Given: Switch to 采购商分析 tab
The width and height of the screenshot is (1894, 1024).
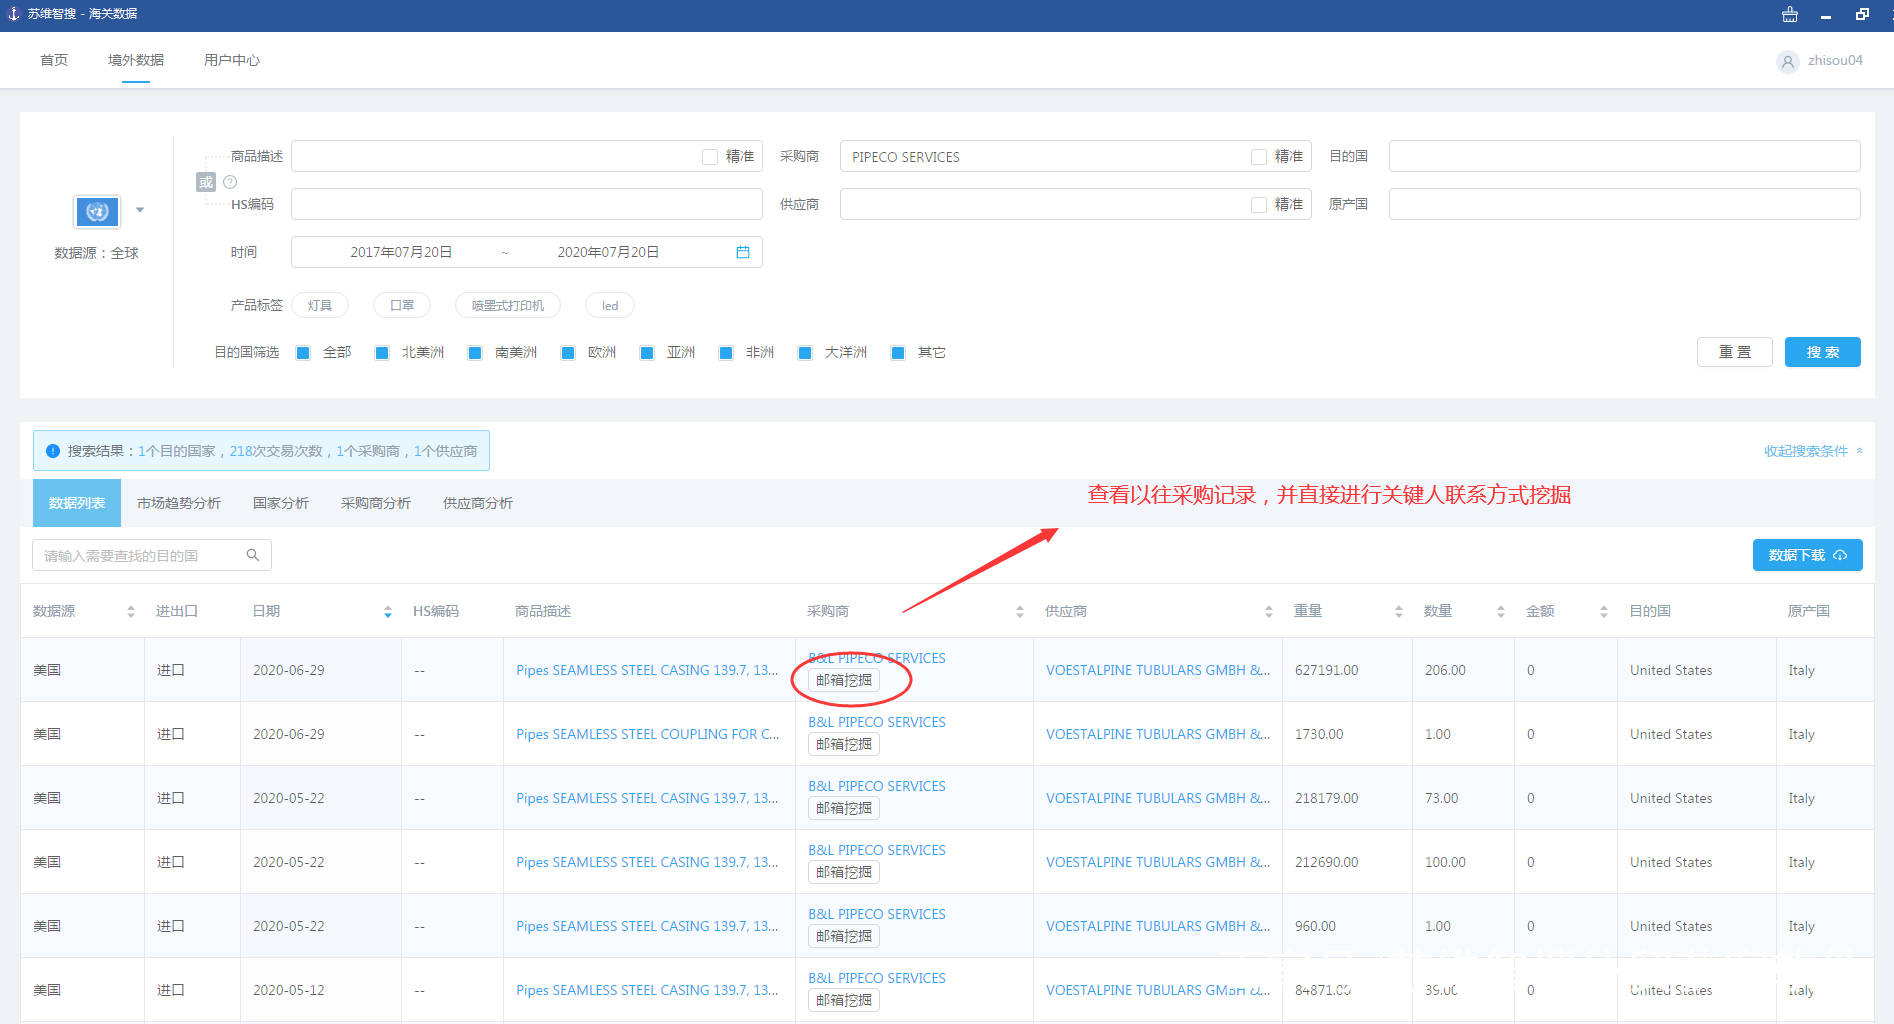Looking at the screenshot, I should 376,503.
